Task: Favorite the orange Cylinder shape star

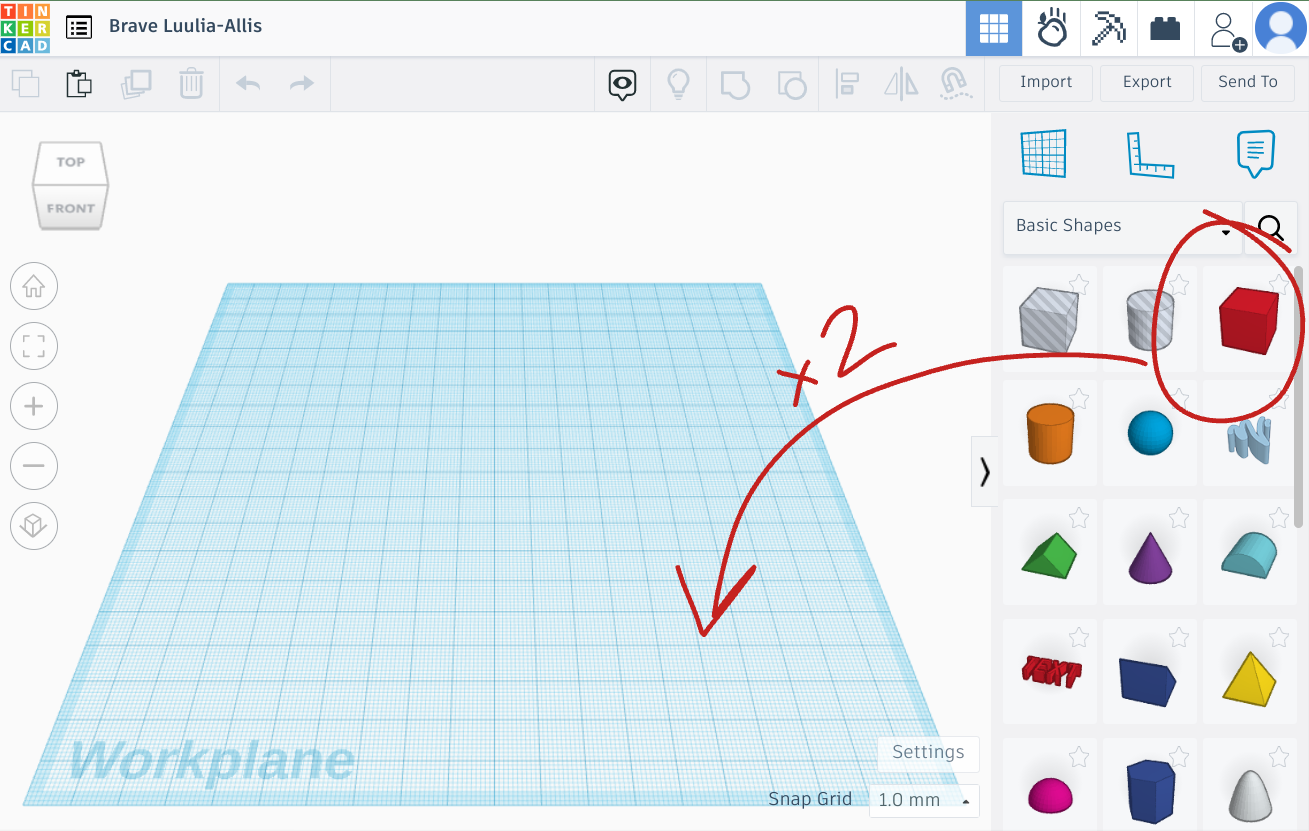Action: [x=1079, y=400]
